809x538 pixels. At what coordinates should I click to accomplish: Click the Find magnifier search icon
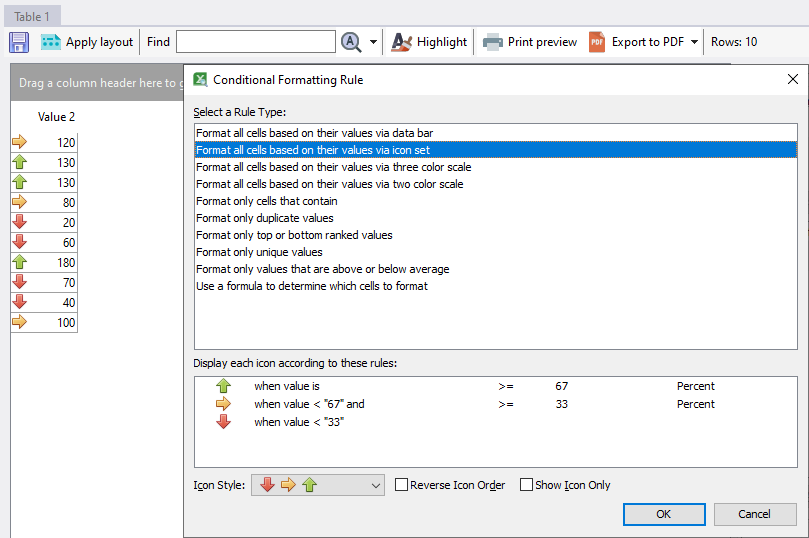(x=351, y=42)
